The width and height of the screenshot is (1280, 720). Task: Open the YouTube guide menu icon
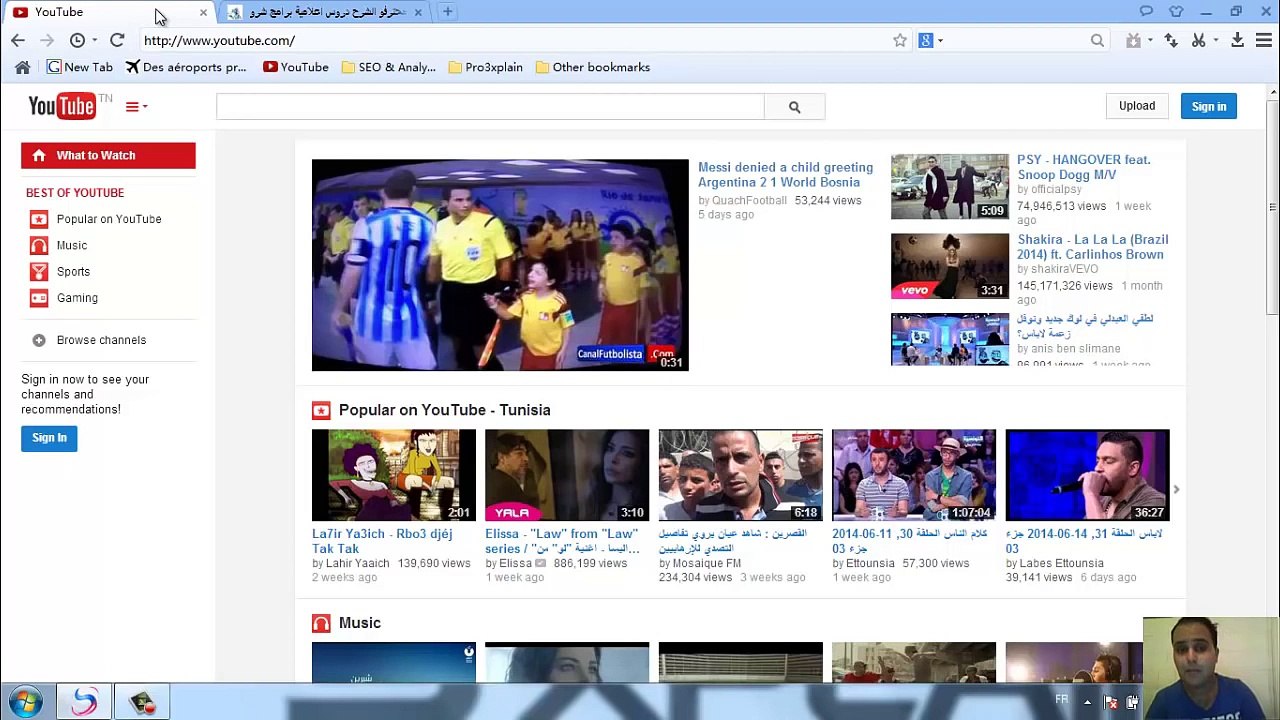click(x=131, y=106)
